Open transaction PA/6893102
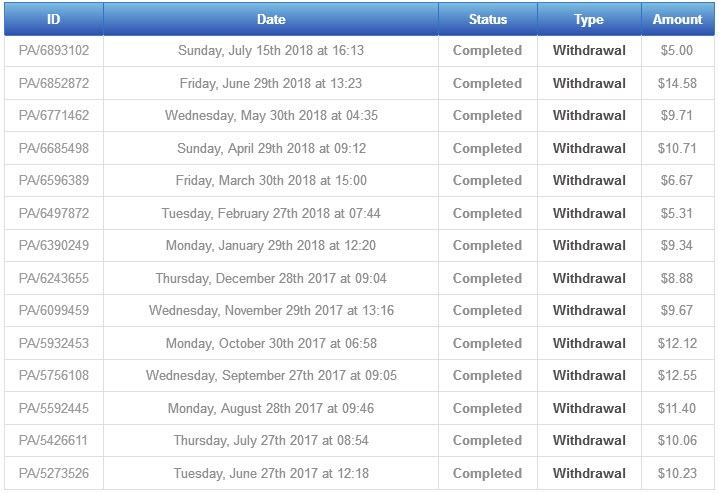The width and height of the screenshot is (719, 493). coord(54,51)
